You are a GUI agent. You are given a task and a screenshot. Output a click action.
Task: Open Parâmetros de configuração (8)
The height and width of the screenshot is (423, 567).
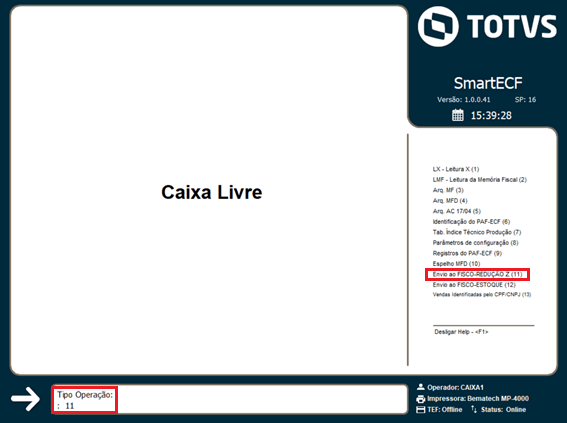click(x=476, y=243)
